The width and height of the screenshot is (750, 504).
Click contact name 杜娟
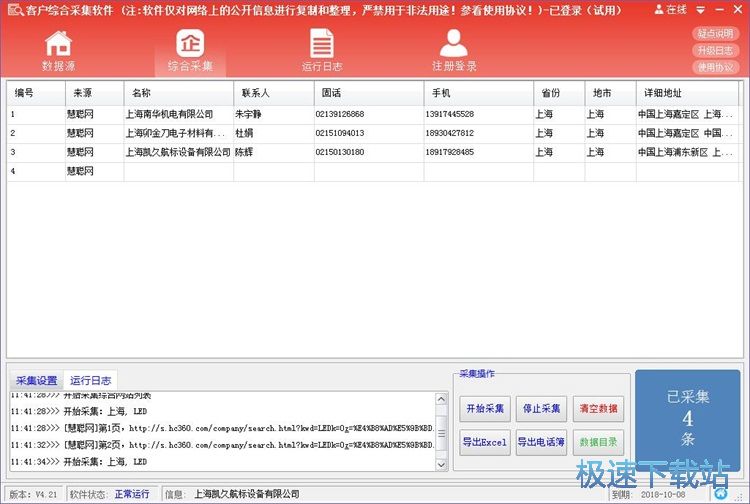tap(244, 133)
